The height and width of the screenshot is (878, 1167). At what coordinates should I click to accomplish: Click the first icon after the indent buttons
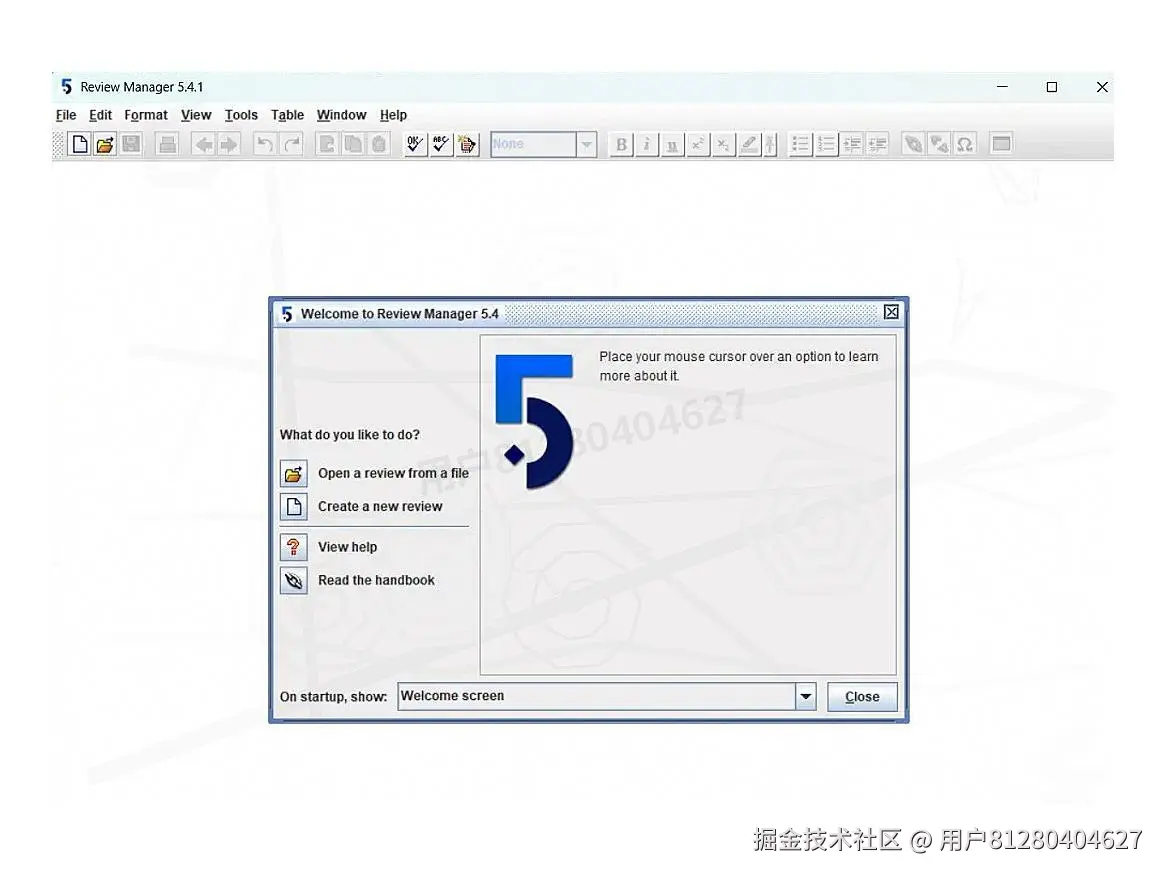pos(913,144)
